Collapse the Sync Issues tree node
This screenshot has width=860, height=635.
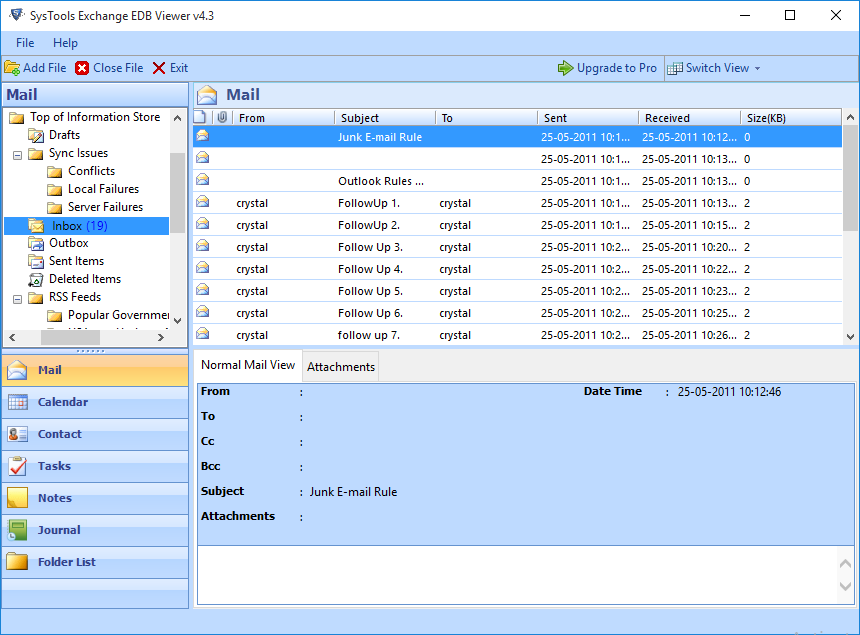(18, 155)
